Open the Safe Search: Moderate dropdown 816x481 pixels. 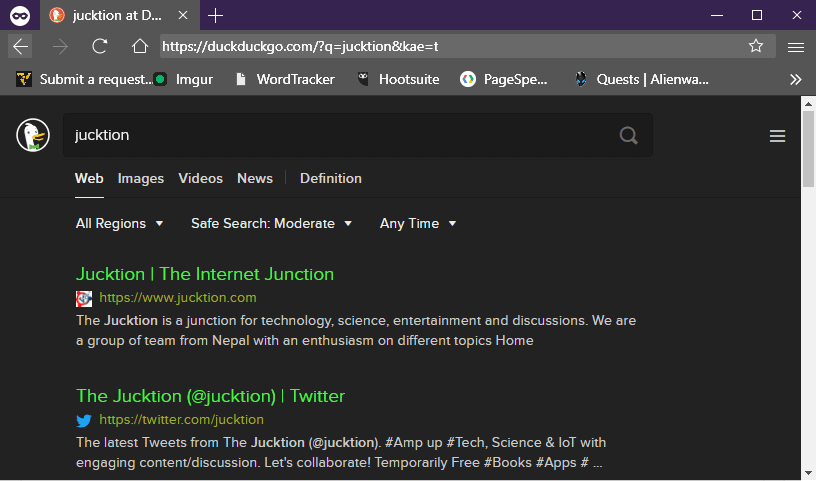[x=271, y=223]
